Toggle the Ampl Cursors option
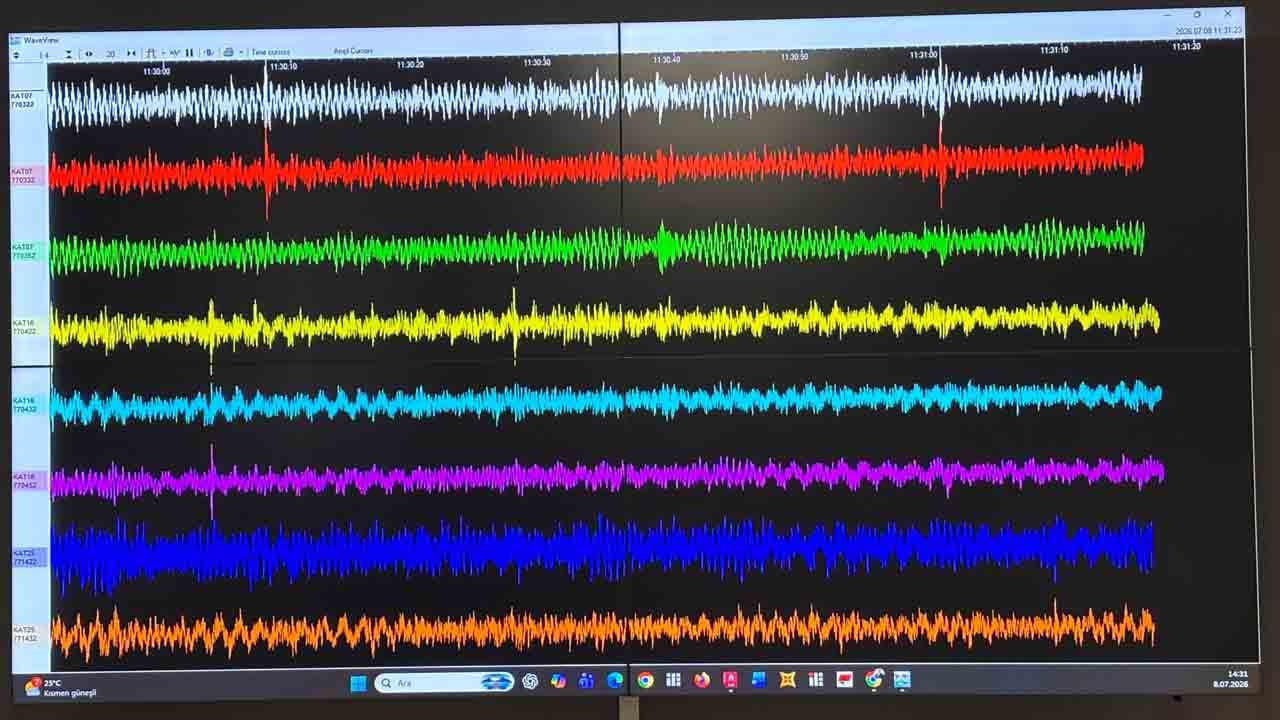1280x720 pixels. [353, 51]
